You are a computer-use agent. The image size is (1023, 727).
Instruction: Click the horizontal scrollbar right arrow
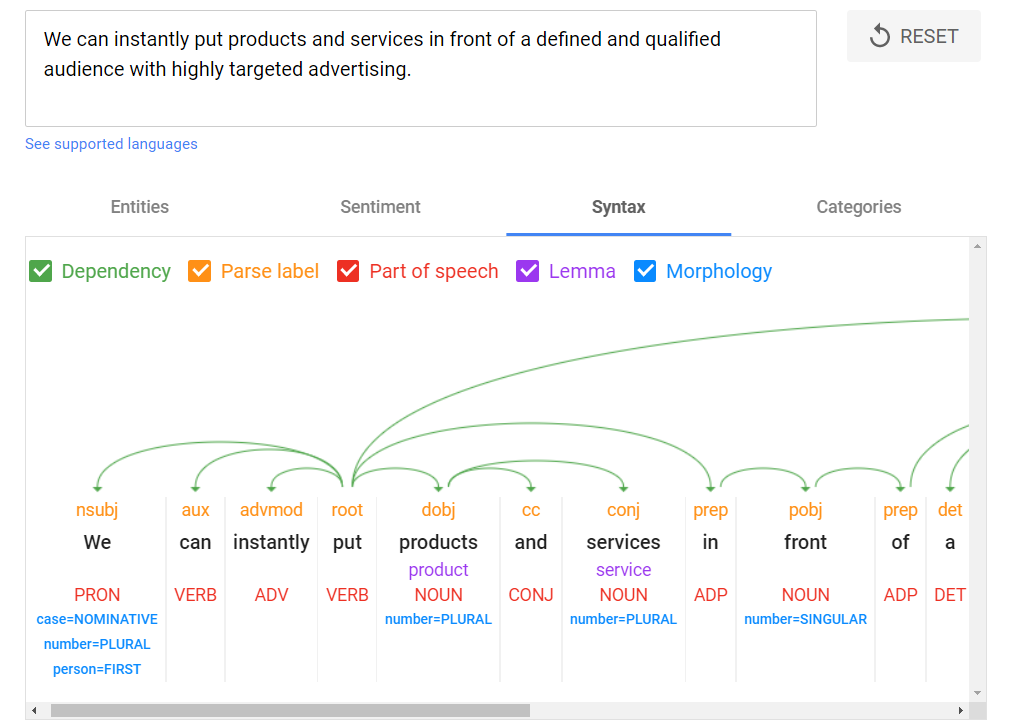(961, 711)
